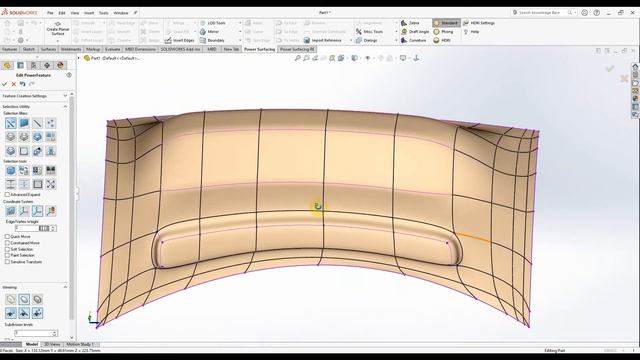Open the Insert menu

click(89, 13)
